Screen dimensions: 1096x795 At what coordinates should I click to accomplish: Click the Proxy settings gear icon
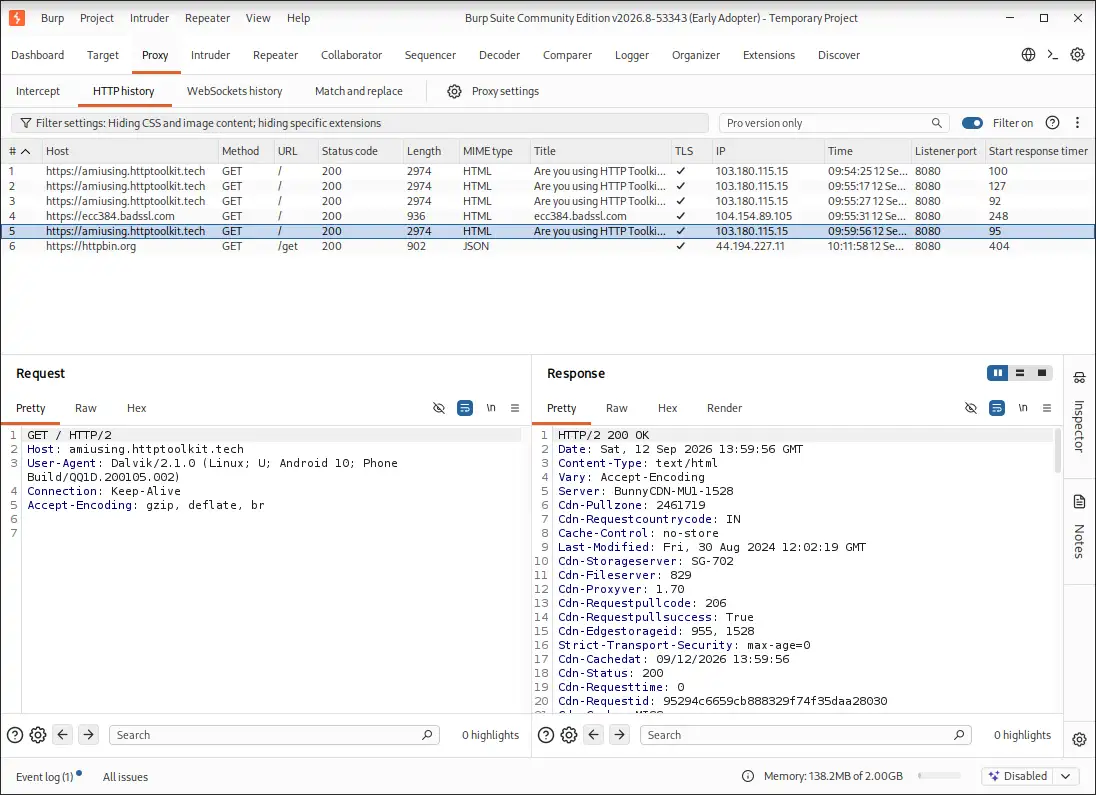coord(454,92)
